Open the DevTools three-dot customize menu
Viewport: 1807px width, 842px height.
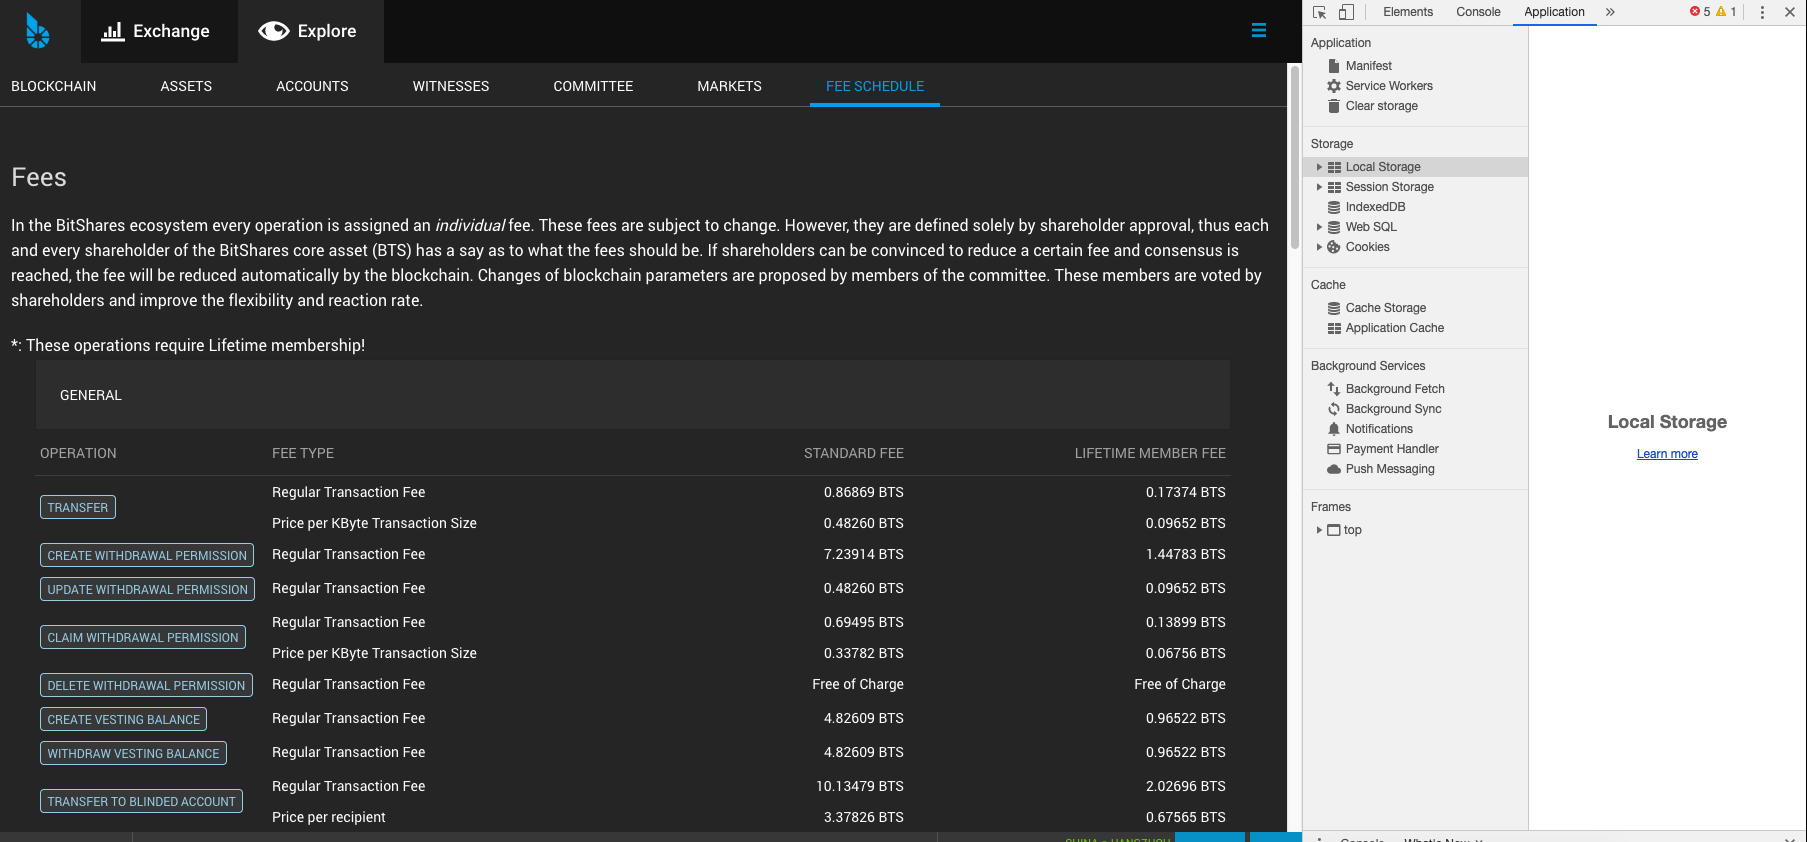tap(1762, 12)
